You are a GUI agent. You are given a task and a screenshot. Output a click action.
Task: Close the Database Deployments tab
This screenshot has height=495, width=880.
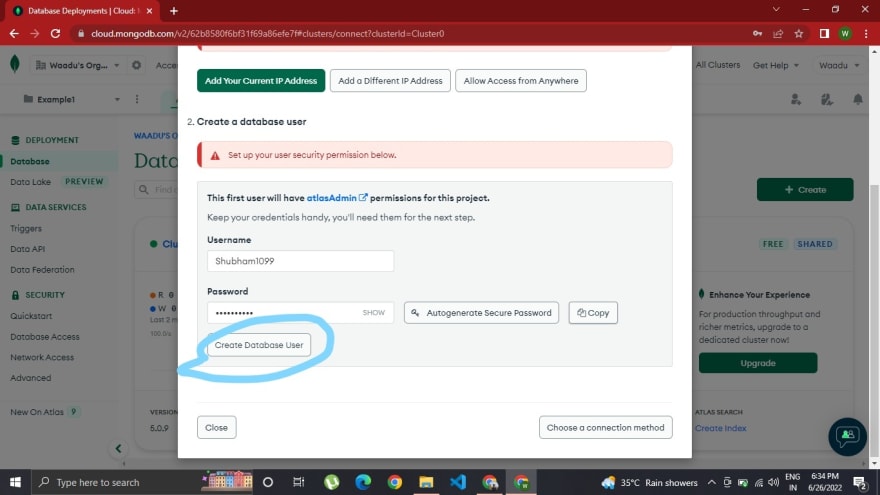[149, 11]
